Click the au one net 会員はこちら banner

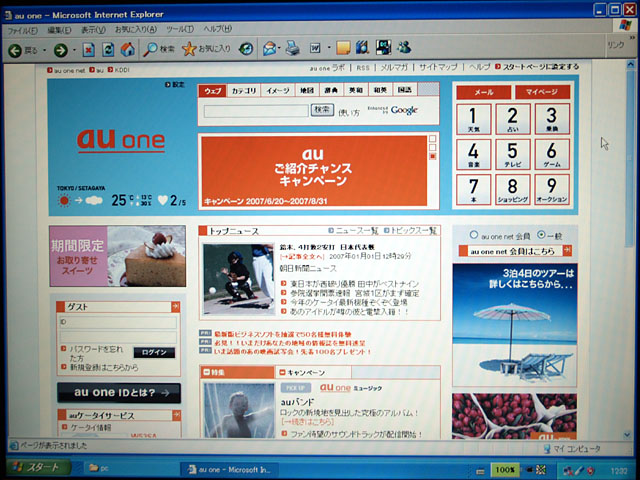515,251
